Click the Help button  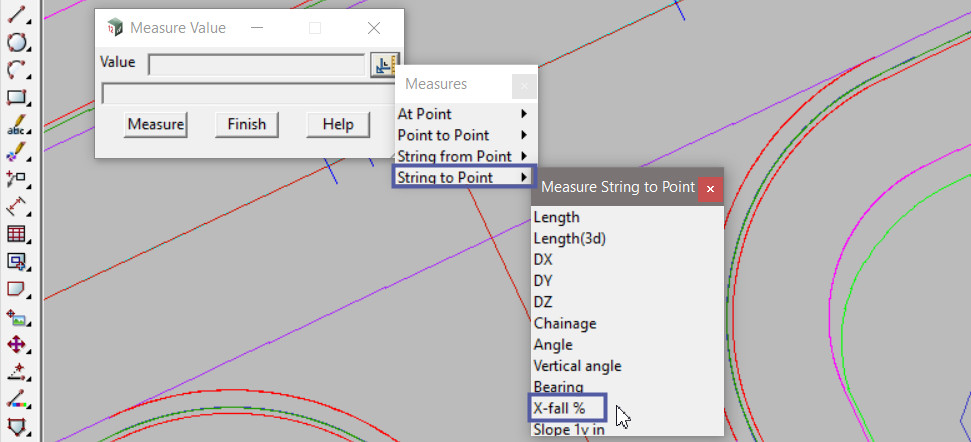(338, 124)
